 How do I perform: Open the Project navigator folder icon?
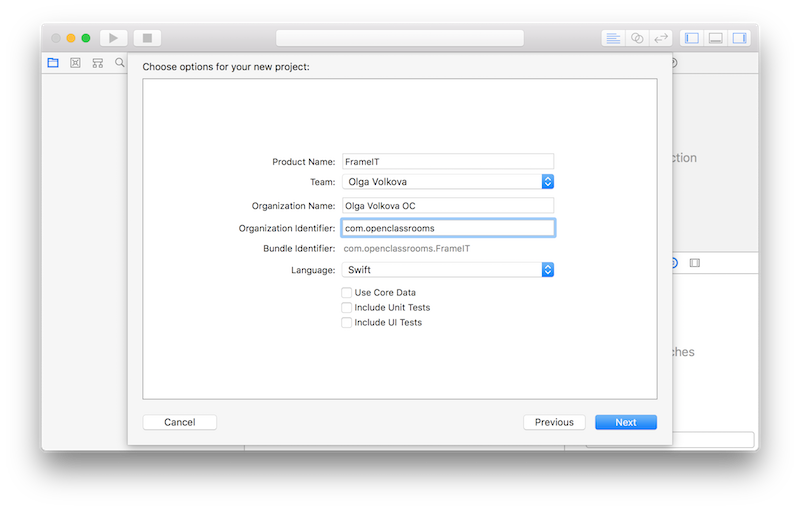tap(53, 63)
